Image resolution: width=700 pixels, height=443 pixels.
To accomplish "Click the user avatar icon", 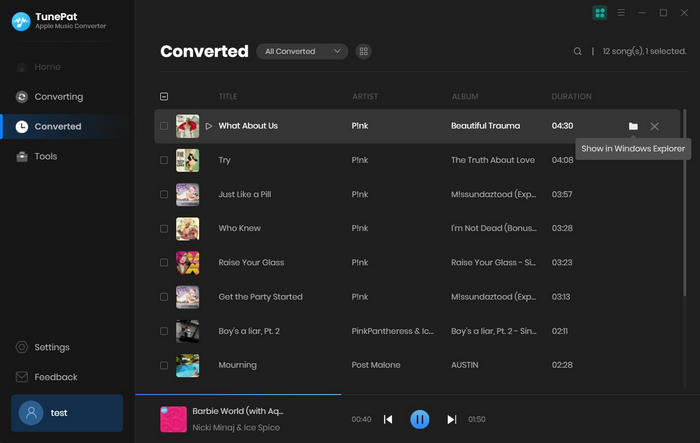I will point(31,413).
